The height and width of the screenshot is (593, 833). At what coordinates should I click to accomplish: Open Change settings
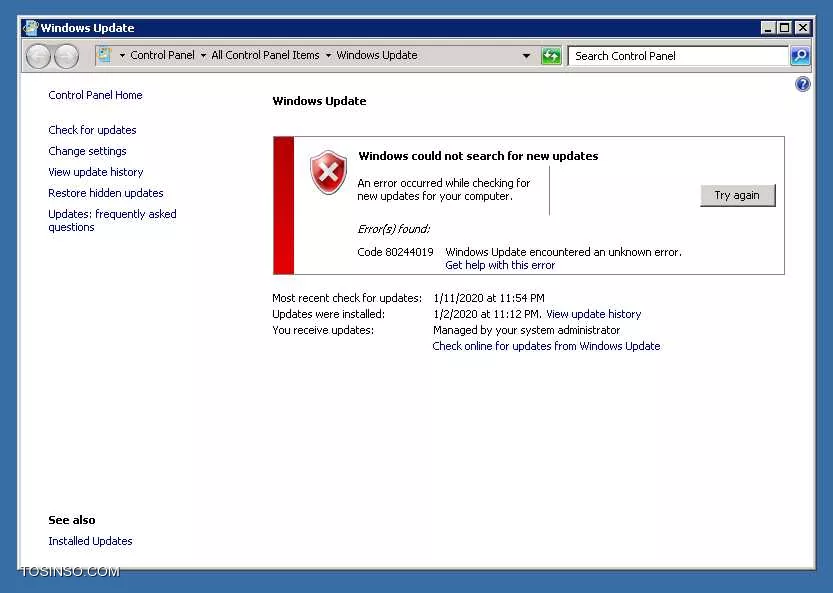pos(87,151)
